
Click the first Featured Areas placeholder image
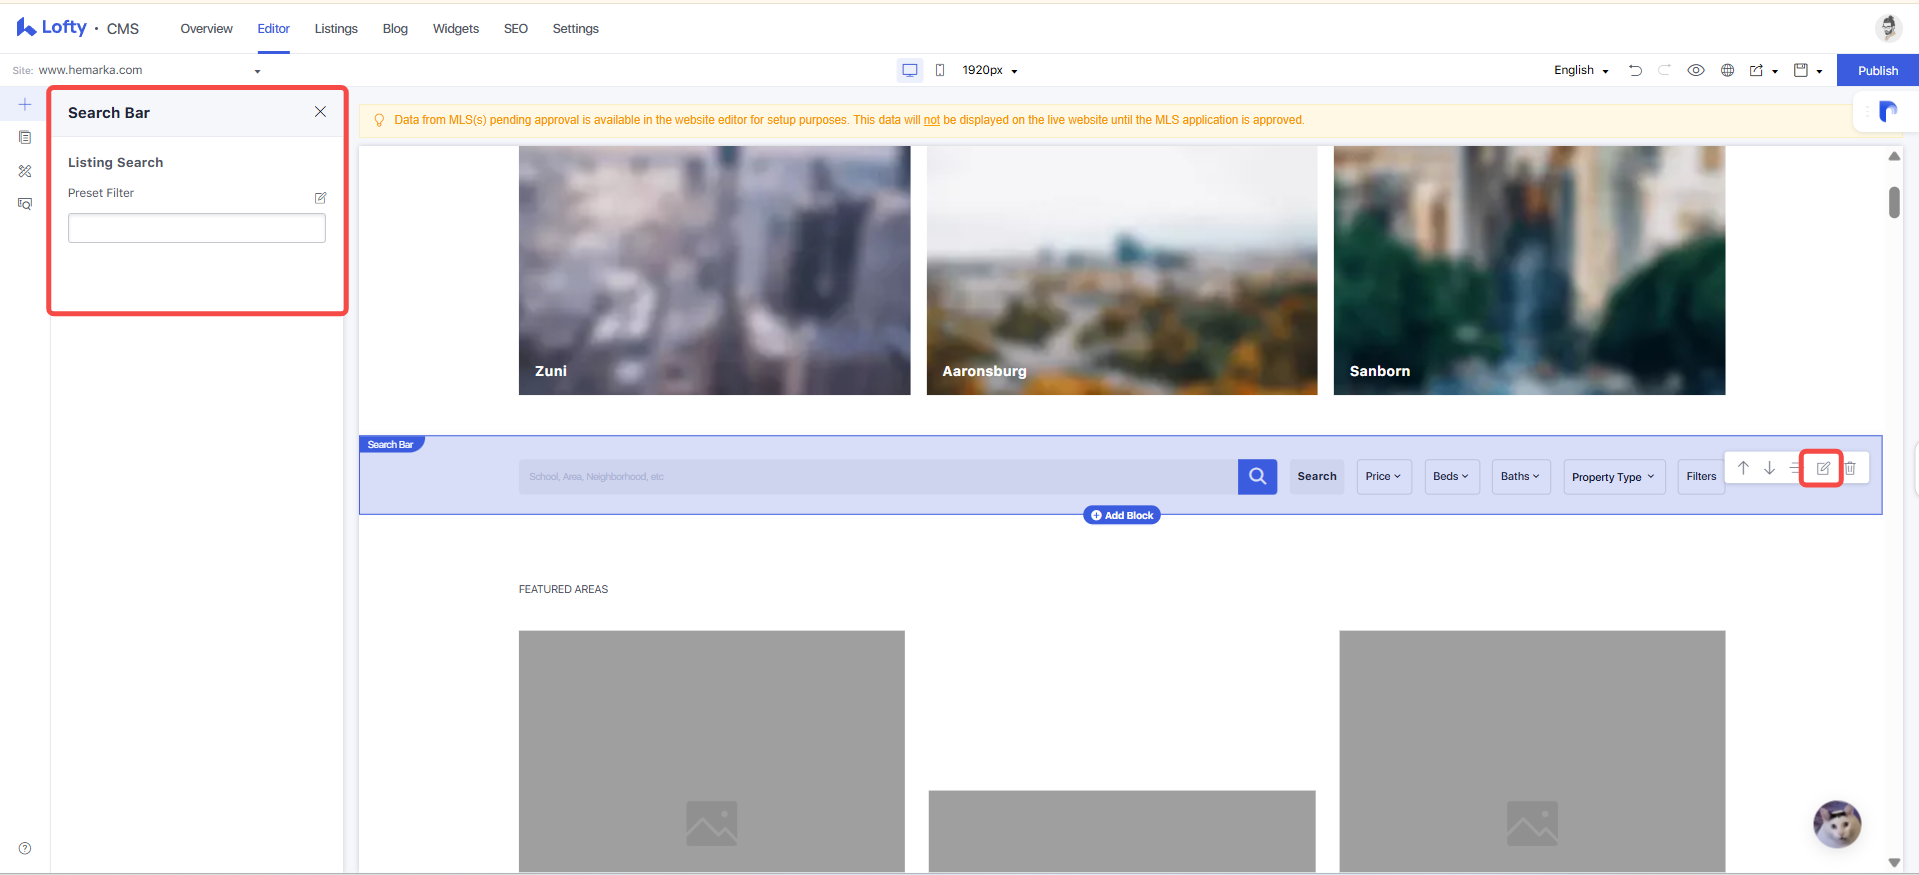click(712, 751)
